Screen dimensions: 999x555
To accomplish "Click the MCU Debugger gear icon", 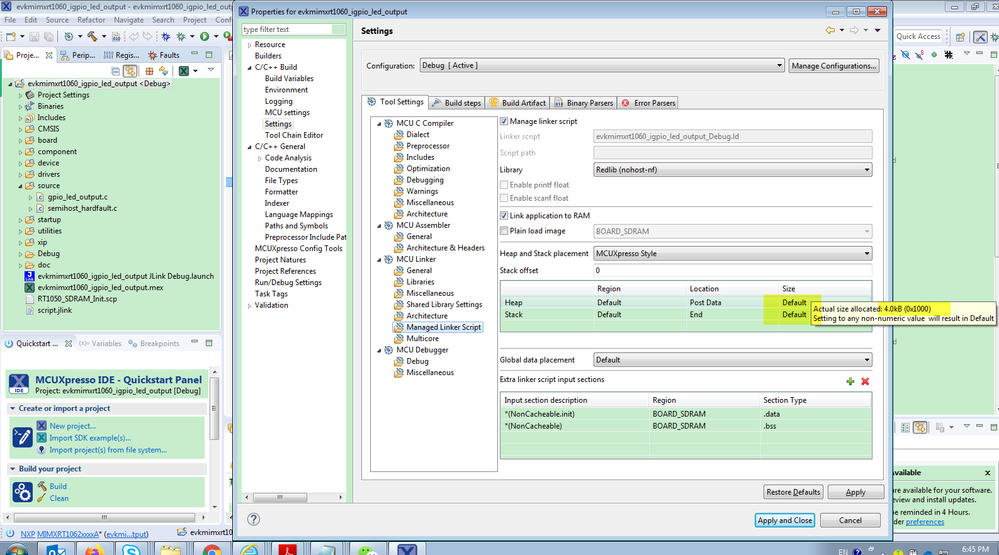I will click(x=388, y=350).
